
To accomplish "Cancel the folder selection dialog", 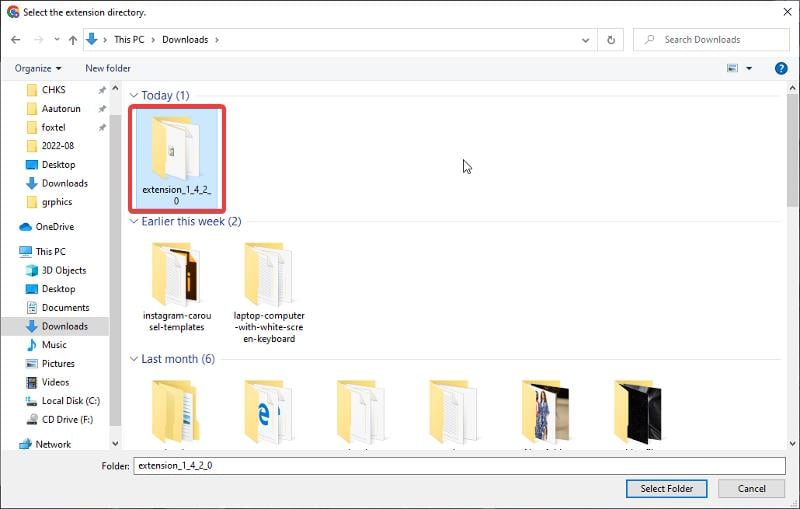I will point(751,489).
